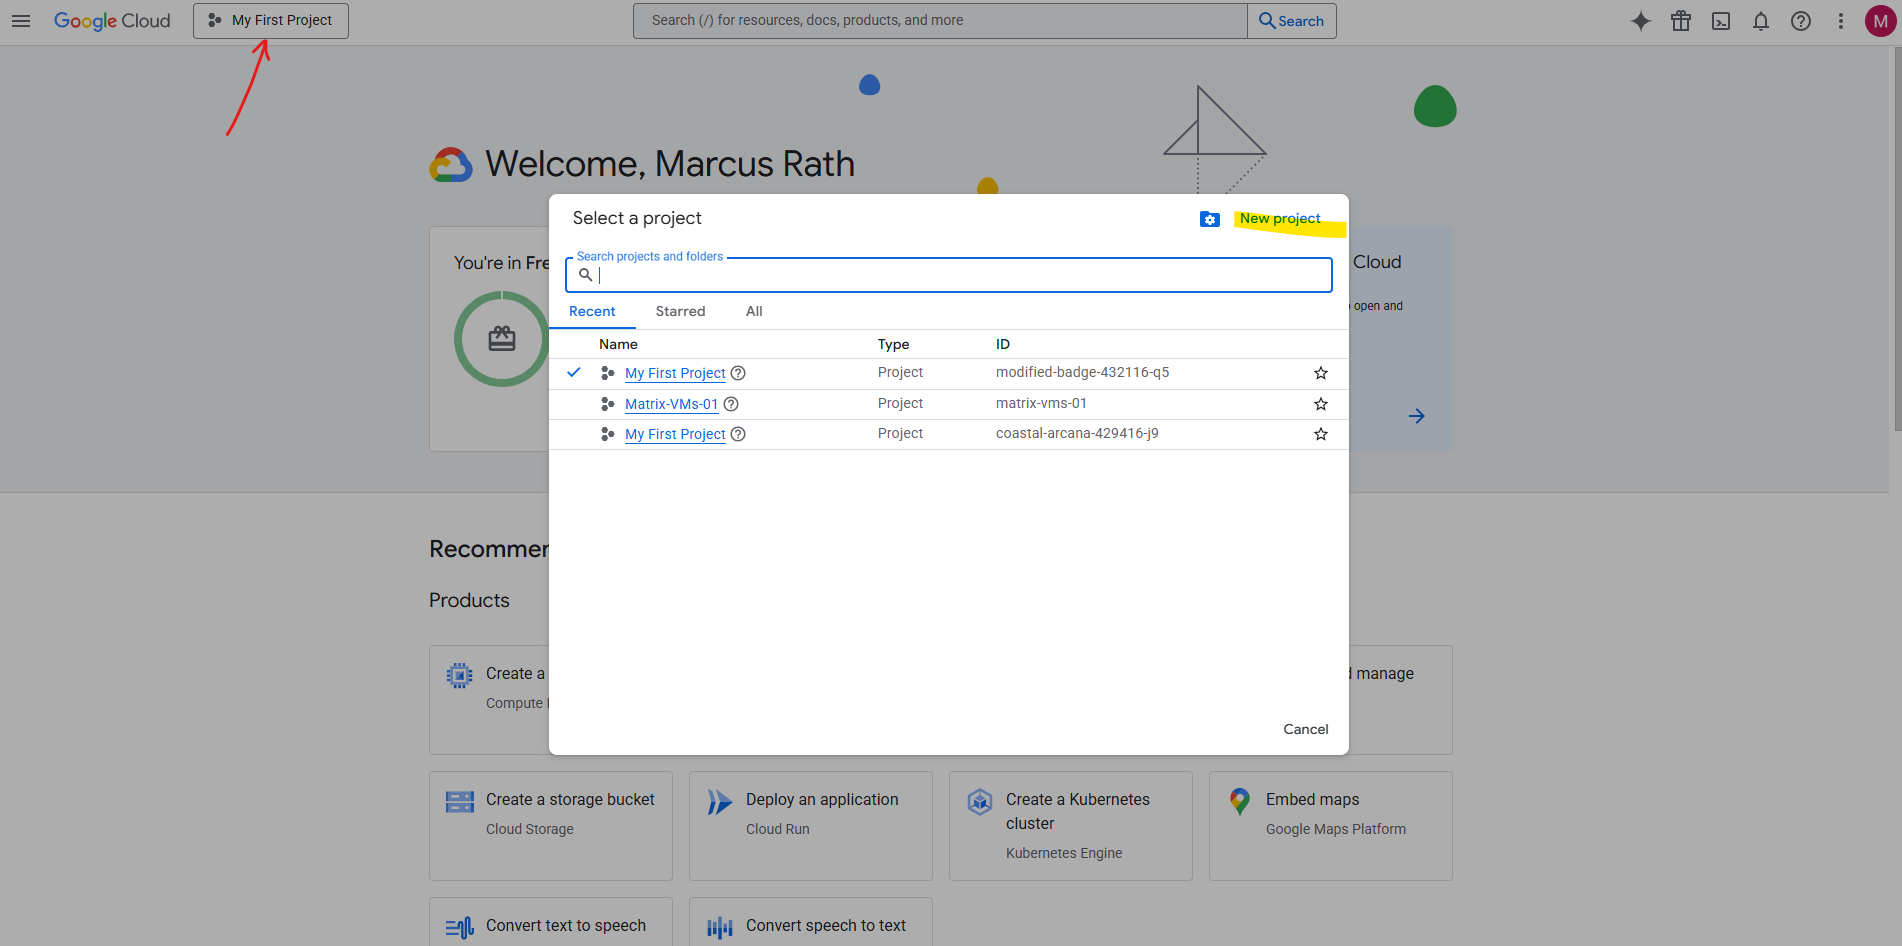The image size is (1902, 946).
Task: Star the matrix-vms-01 project
Action: pos(1321,404)
